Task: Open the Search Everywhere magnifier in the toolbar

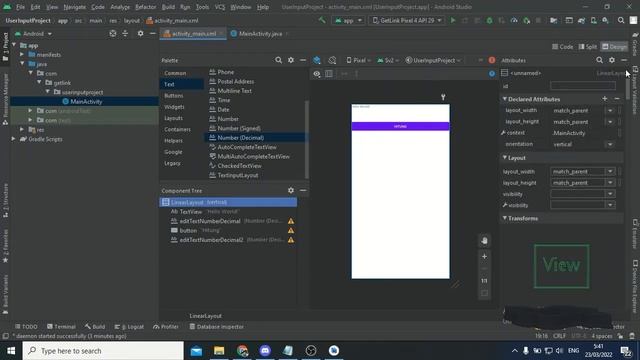Action: pyautogui.click(x=621, y=20)
